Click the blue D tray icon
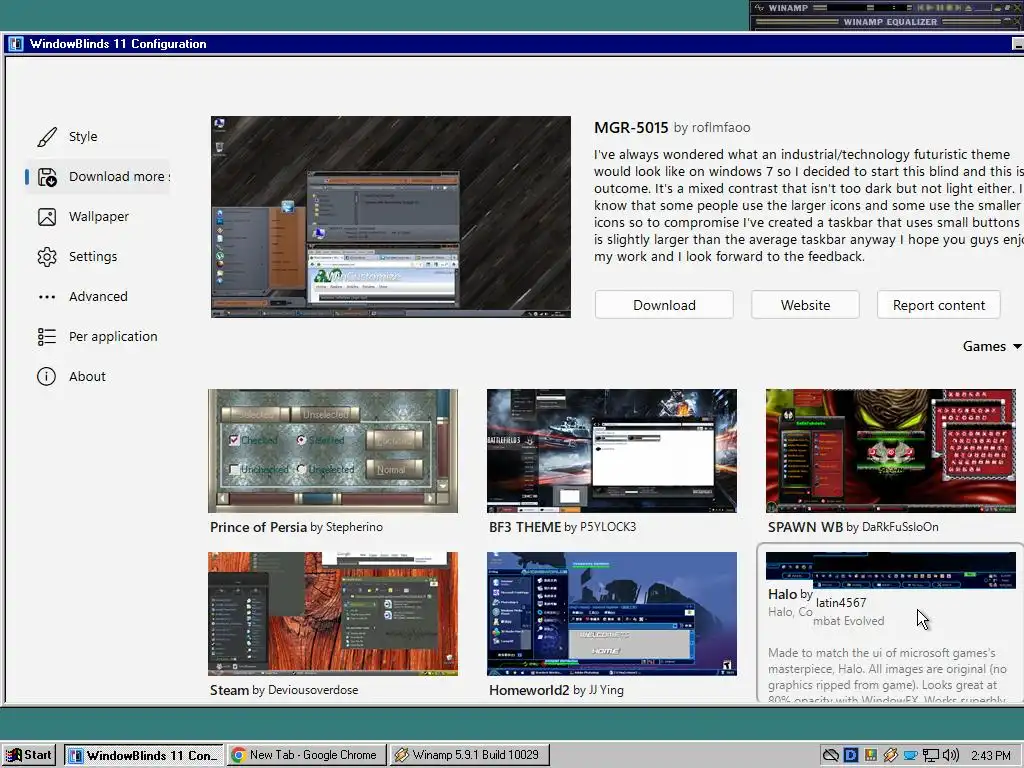This screenshot has height=768, width=1024. [x=851, y=755]
